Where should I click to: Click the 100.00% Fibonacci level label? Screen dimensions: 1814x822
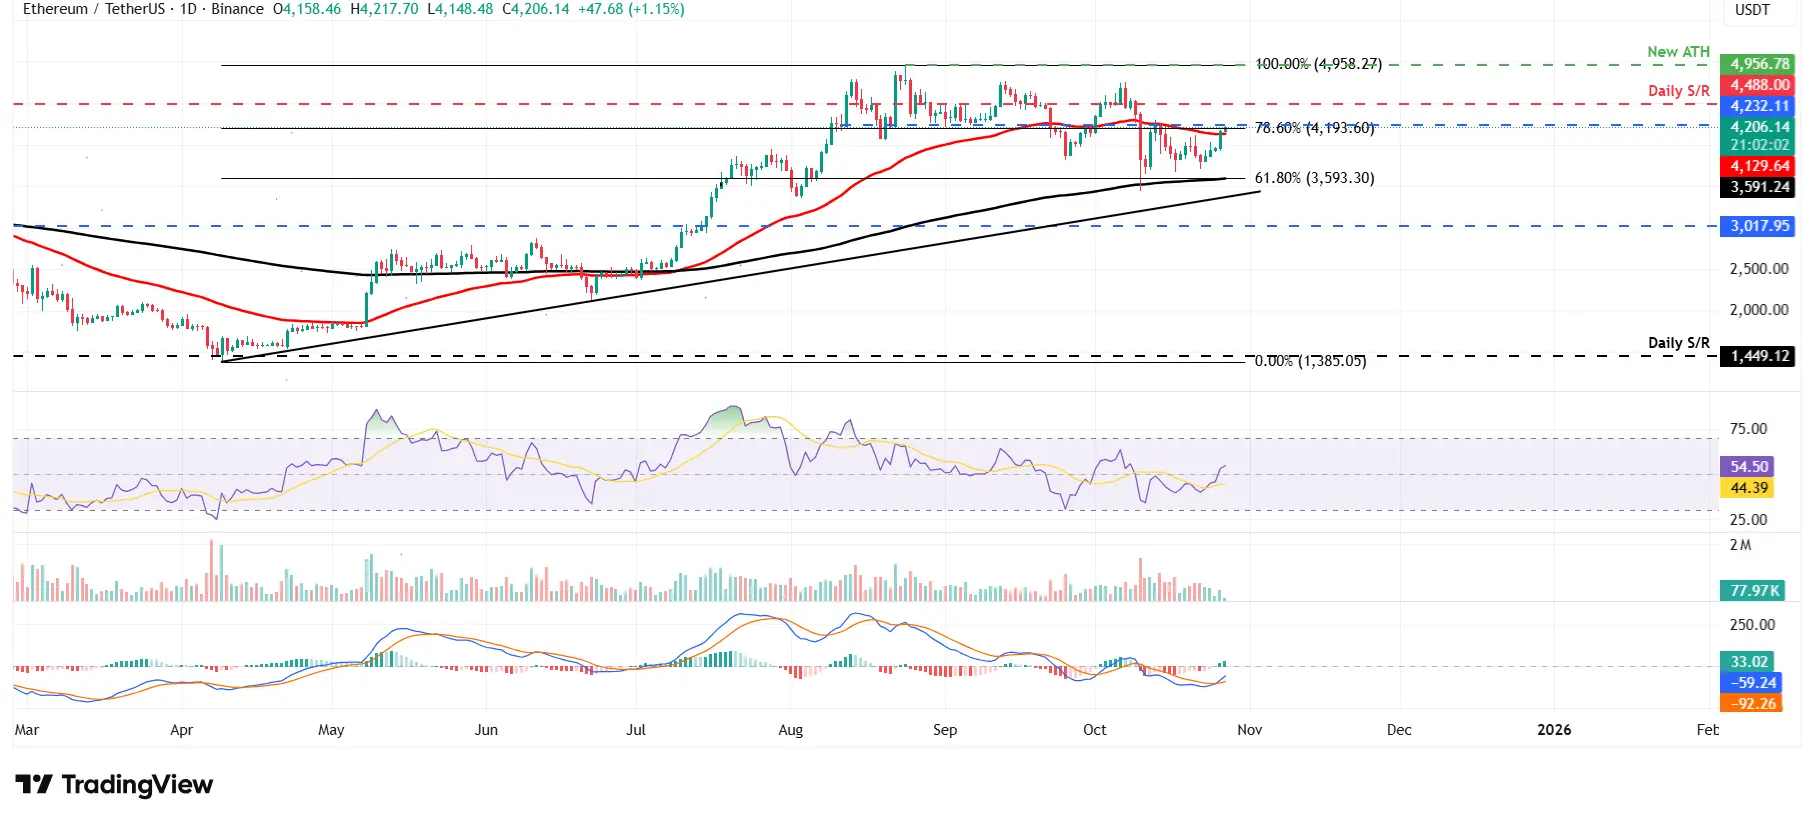click(1318, 64)
